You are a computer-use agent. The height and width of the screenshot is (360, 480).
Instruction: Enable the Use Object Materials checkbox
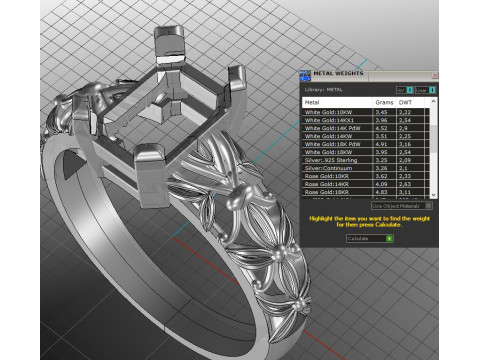[428, 206]
